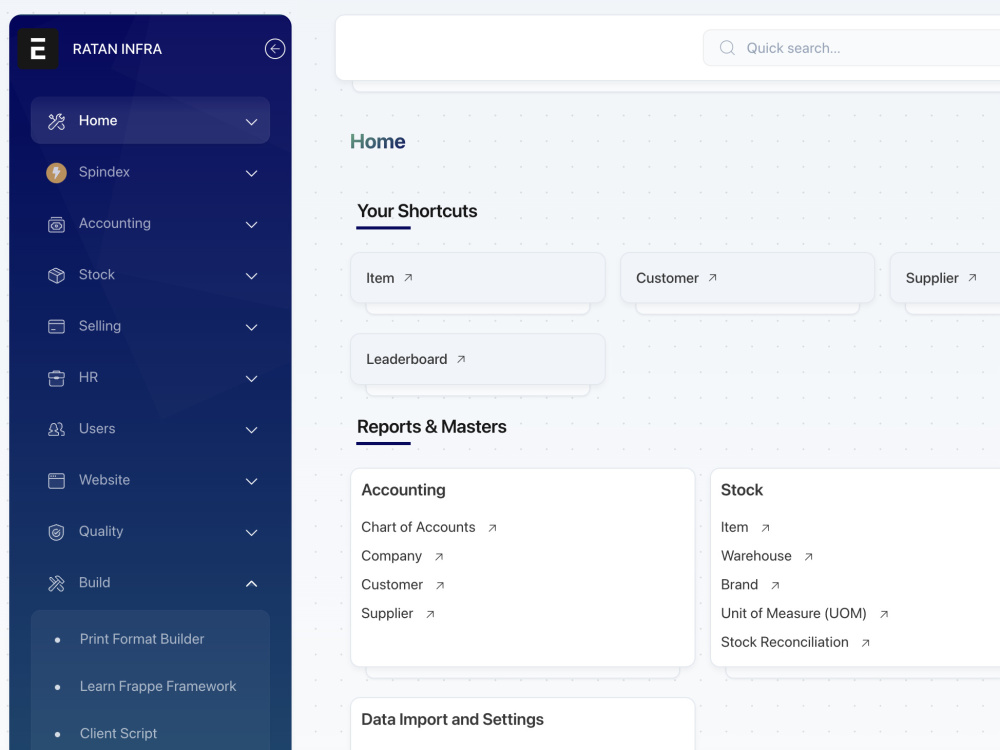Click arrow icon beside Leaderboard shortcut

pyautogui.click(x=460, y=359)
